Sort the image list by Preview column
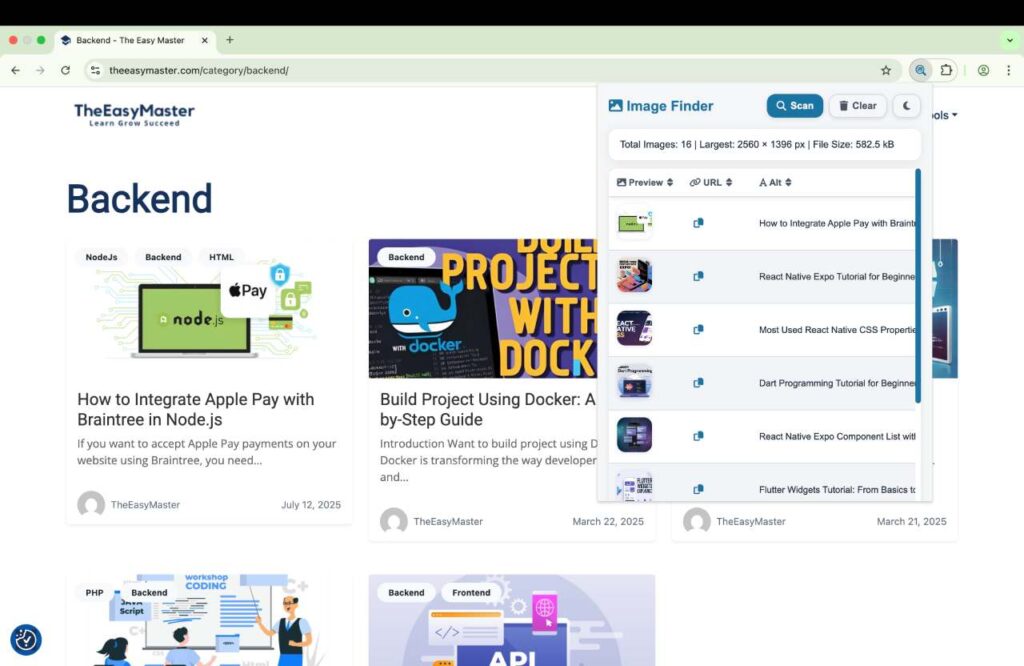This screenshot has height=666, width=1024. pos(645,183)
